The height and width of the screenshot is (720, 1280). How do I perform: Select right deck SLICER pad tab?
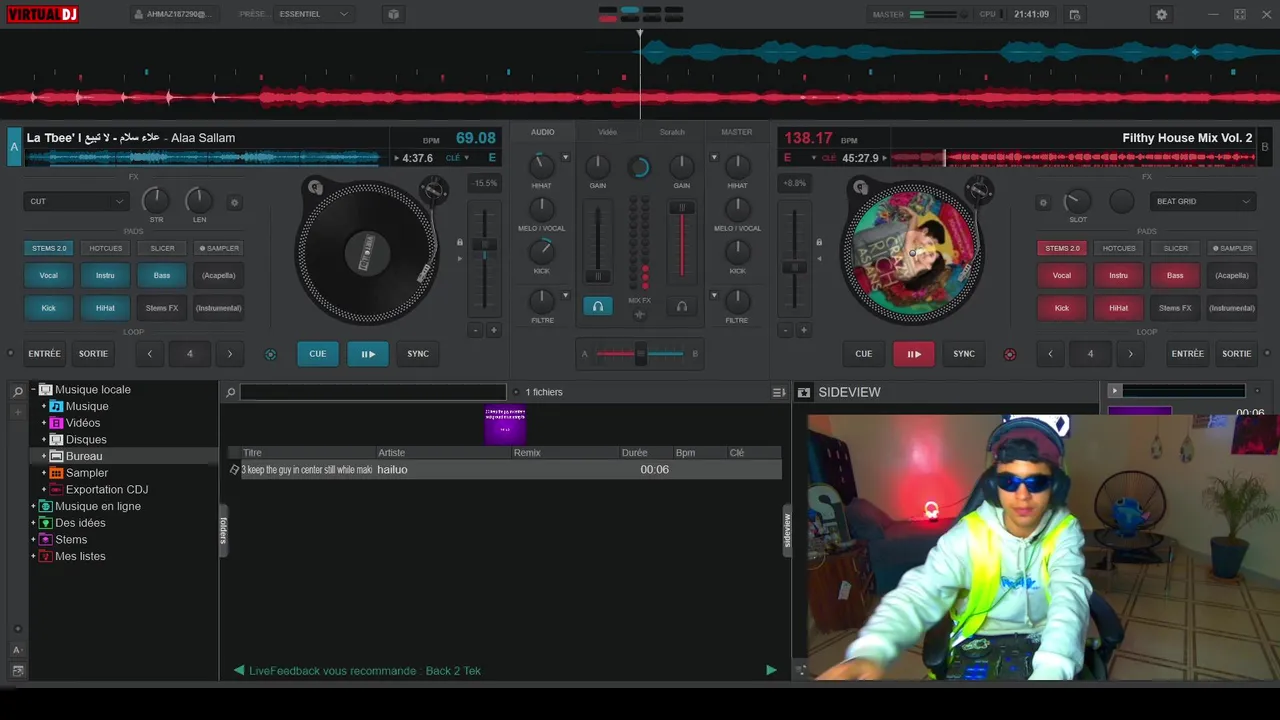click(1175, 248)
